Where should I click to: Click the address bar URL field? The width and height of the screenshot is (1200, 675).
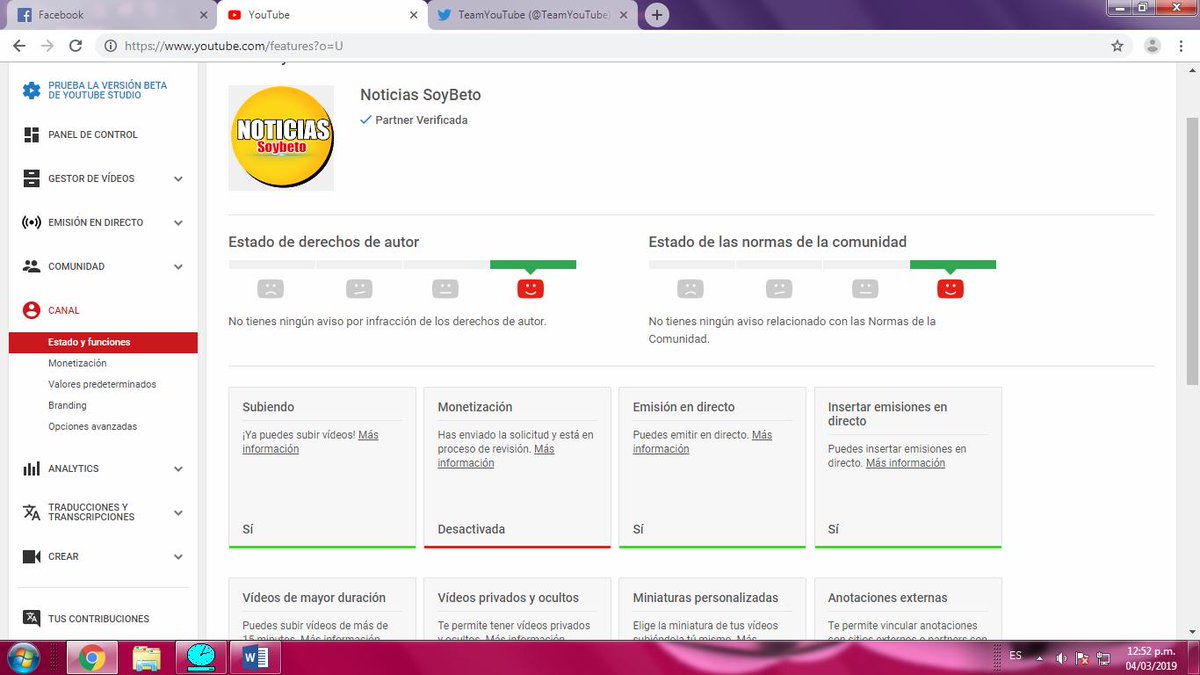coord(600,46)
